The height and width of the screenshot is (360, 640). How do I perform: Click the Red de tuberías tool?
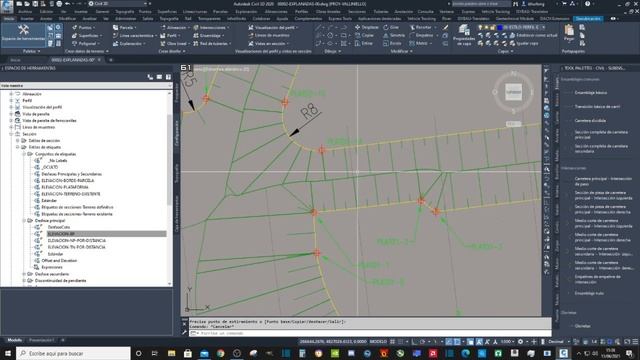click(x=212, y=43)
